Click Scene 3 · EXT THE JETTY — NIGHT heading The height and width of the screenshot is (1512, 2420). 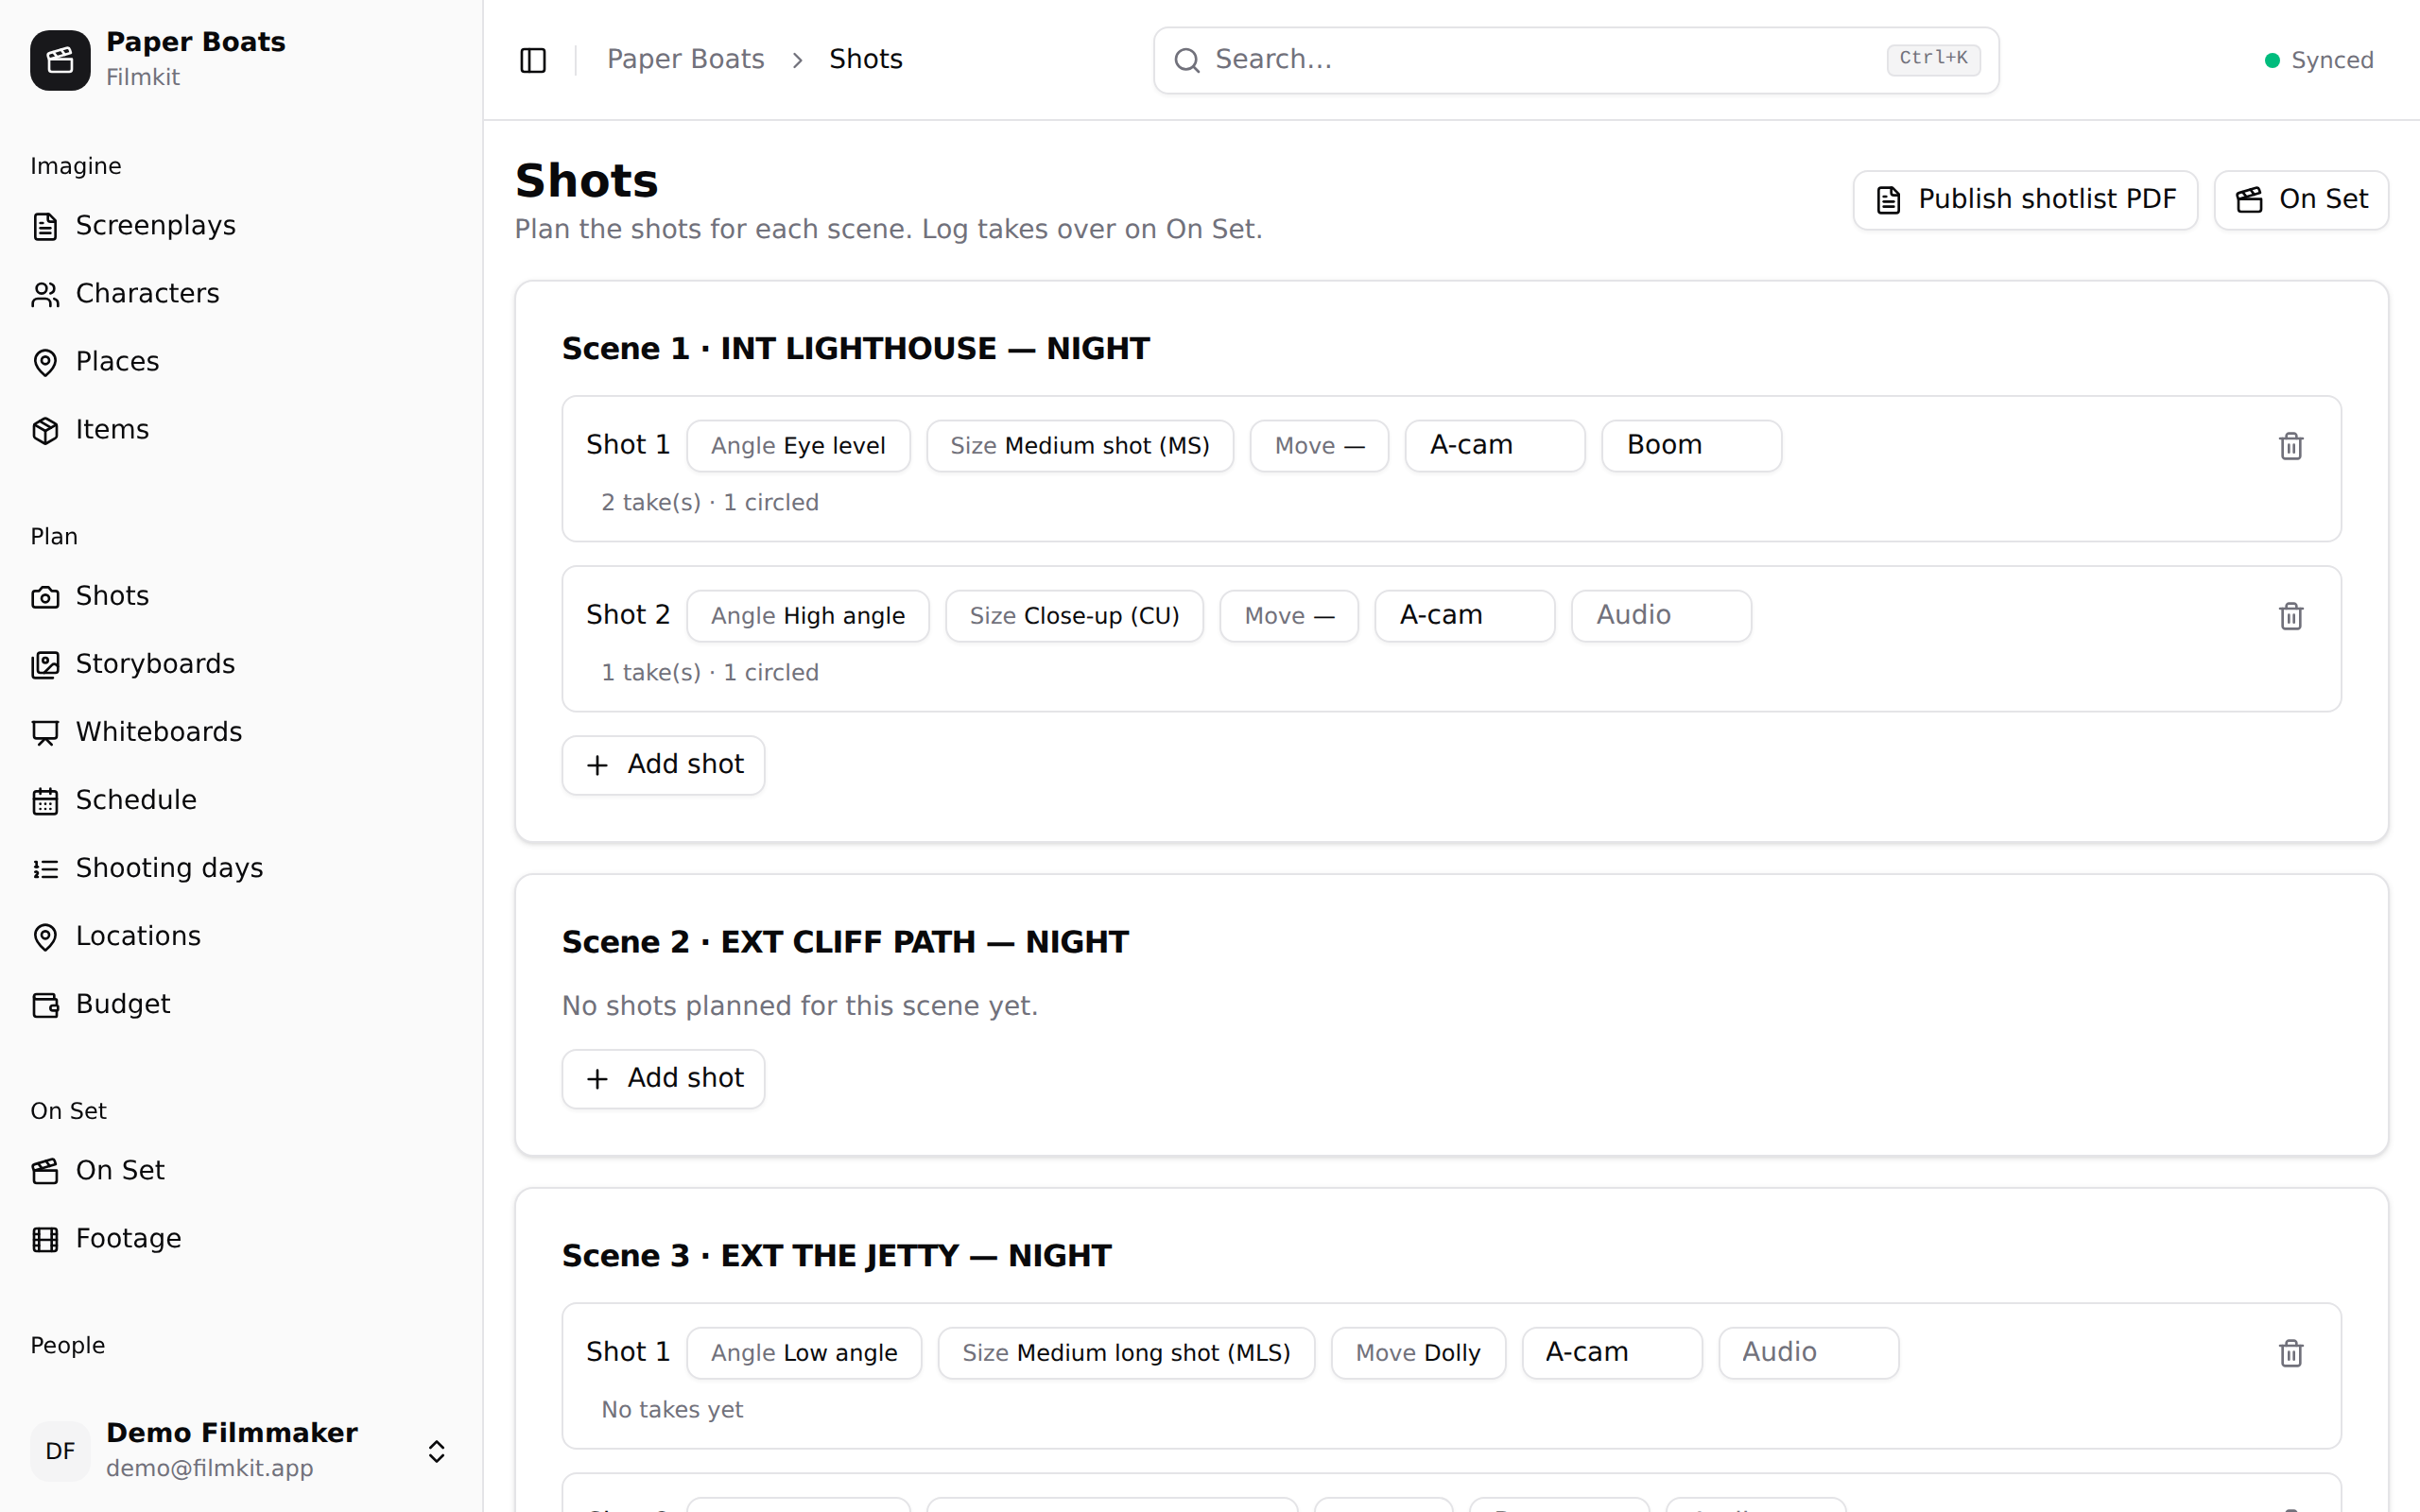[x=836, y=1256]
